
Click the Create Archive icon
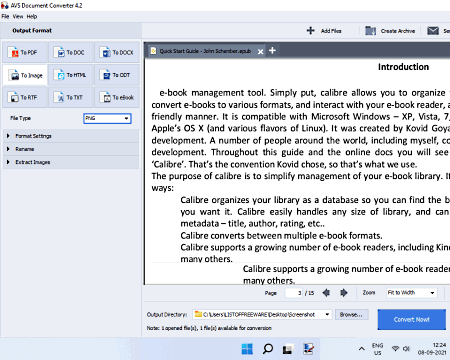(370, 31)
